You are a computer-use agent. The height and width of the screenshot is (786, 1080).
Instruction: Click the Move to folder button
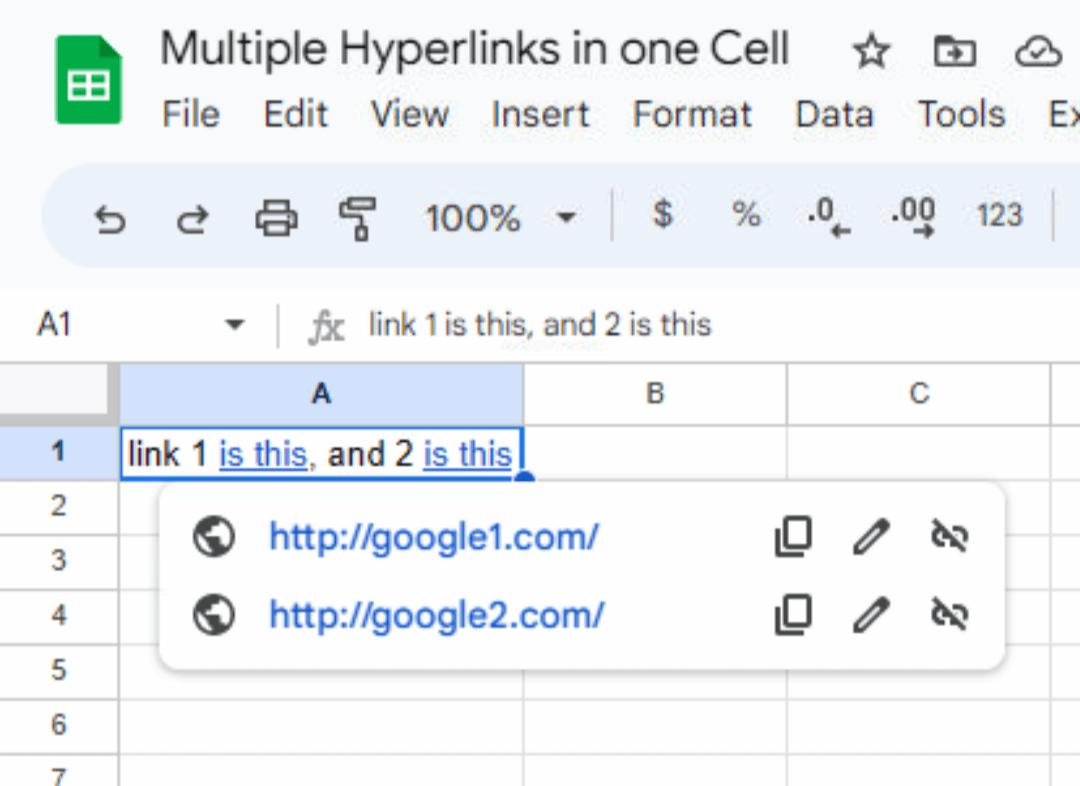(954, 50)
